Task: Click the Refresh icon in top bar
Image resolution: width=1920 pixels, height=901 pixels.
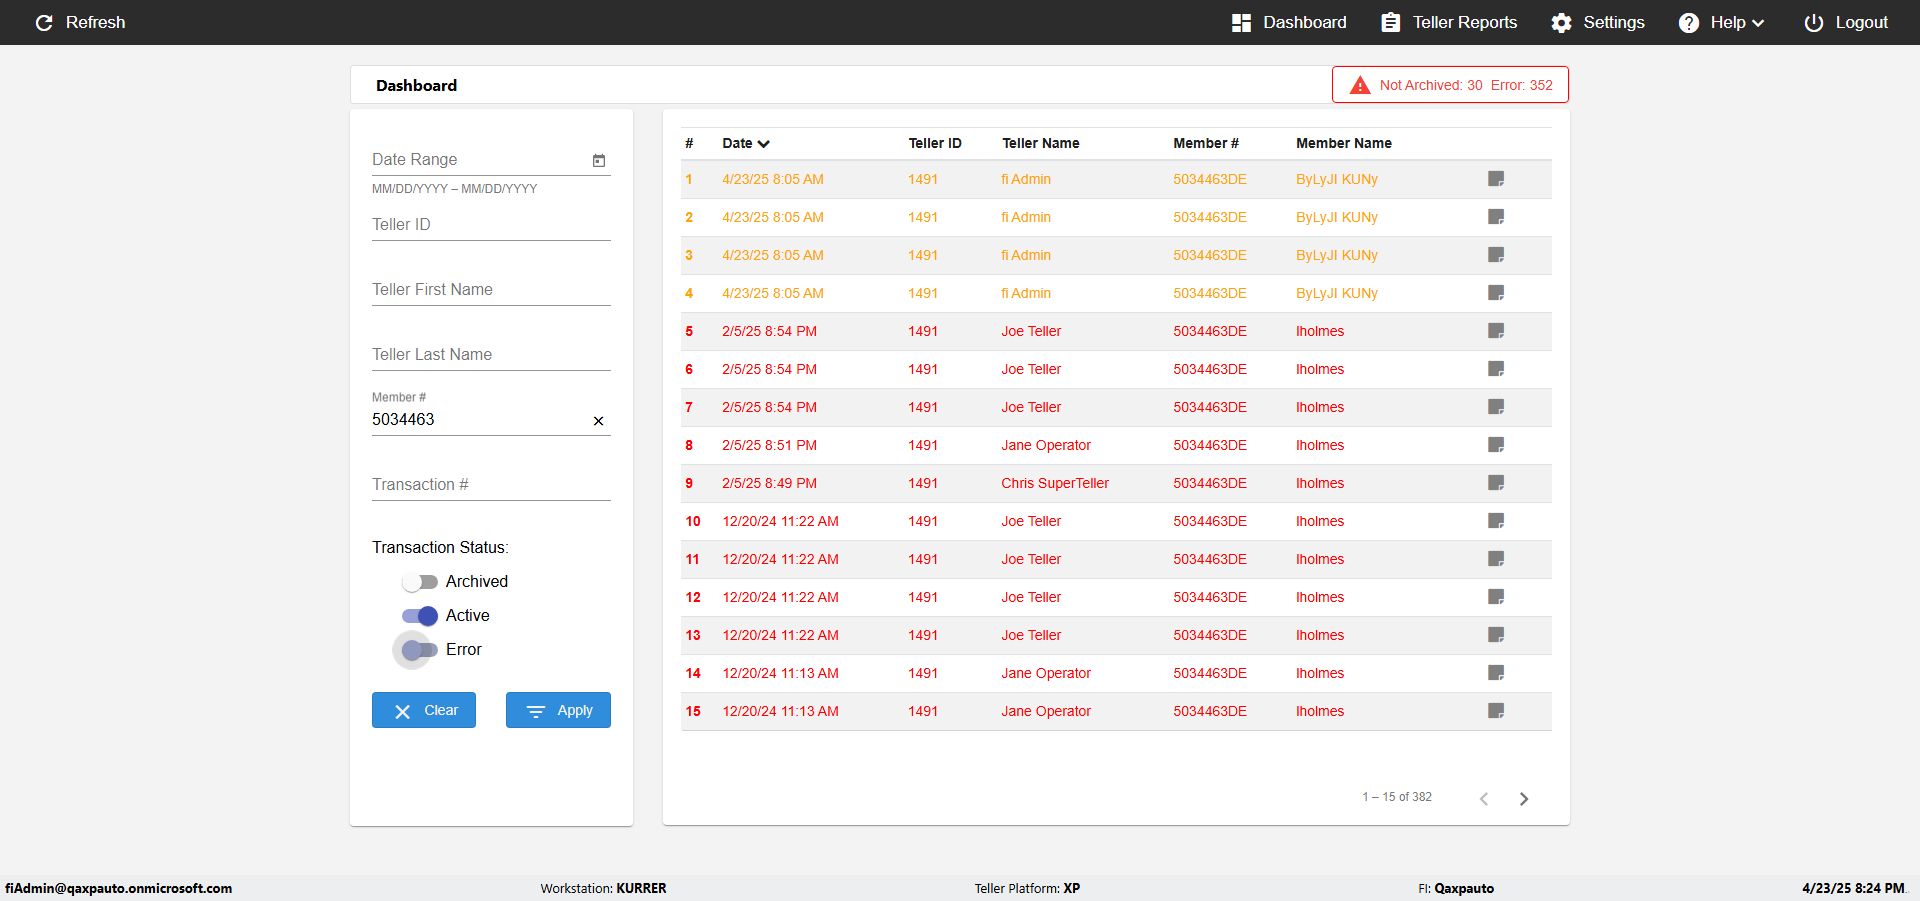Action: click(x=44, y=22)
